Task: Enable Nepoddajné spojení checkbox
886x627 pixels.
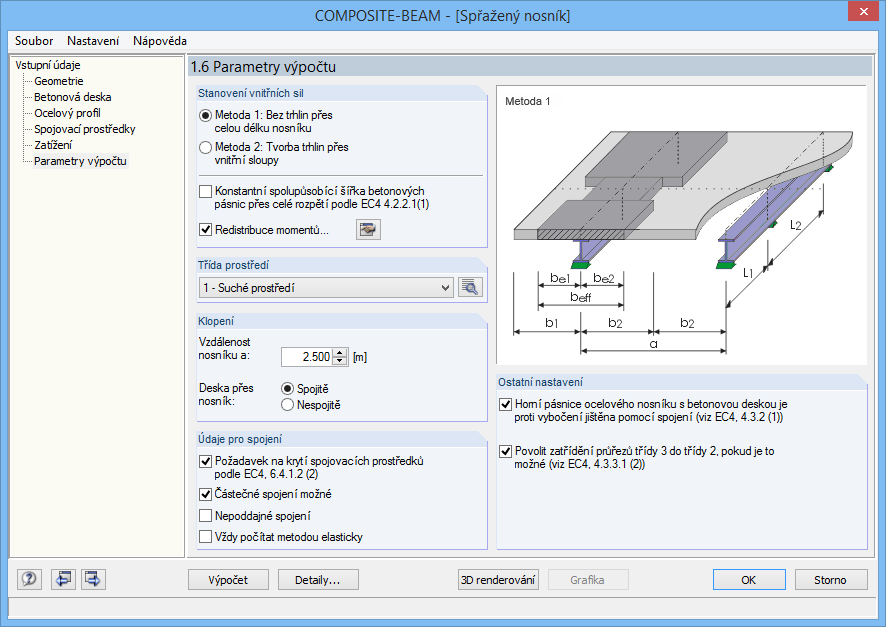Action: [205, 516]
